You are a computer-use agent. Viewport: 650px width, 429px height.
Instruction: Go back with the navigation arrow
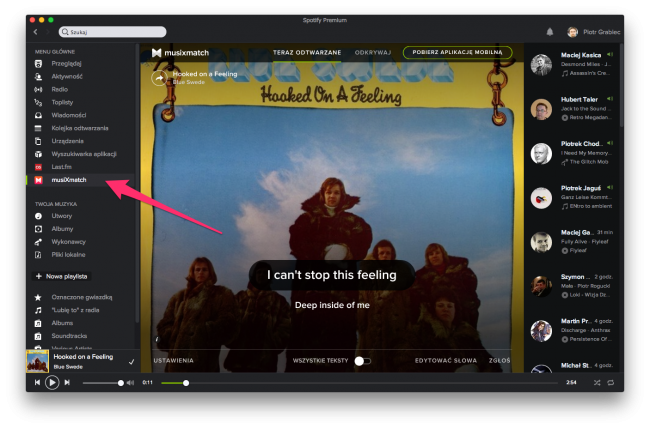point(36,32)
